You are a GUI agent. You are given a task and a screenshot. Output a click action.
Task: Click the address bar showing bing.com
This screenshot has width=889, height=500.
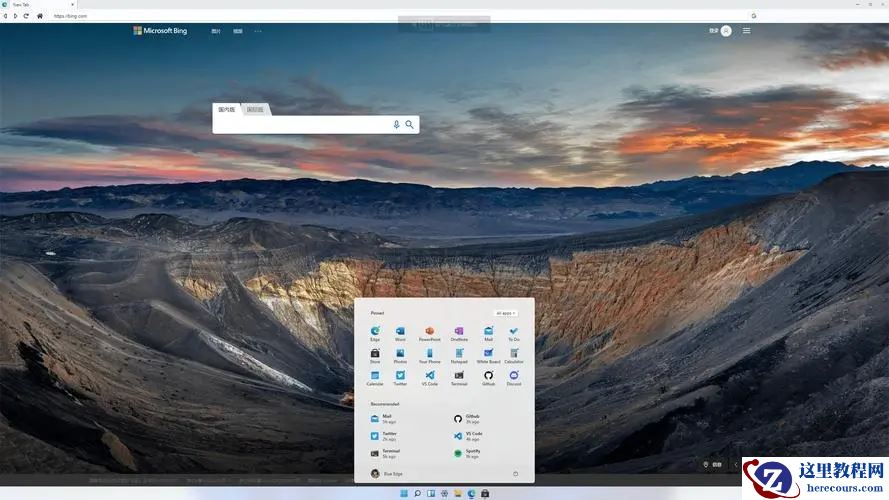point(397,16)
